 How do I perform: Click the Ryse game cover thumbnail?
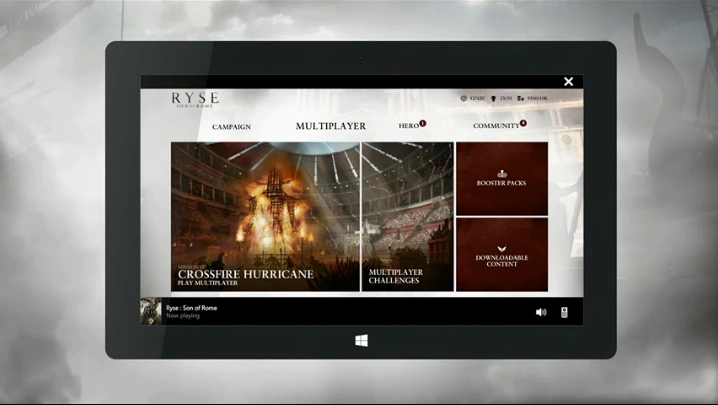tap(151, 312)
